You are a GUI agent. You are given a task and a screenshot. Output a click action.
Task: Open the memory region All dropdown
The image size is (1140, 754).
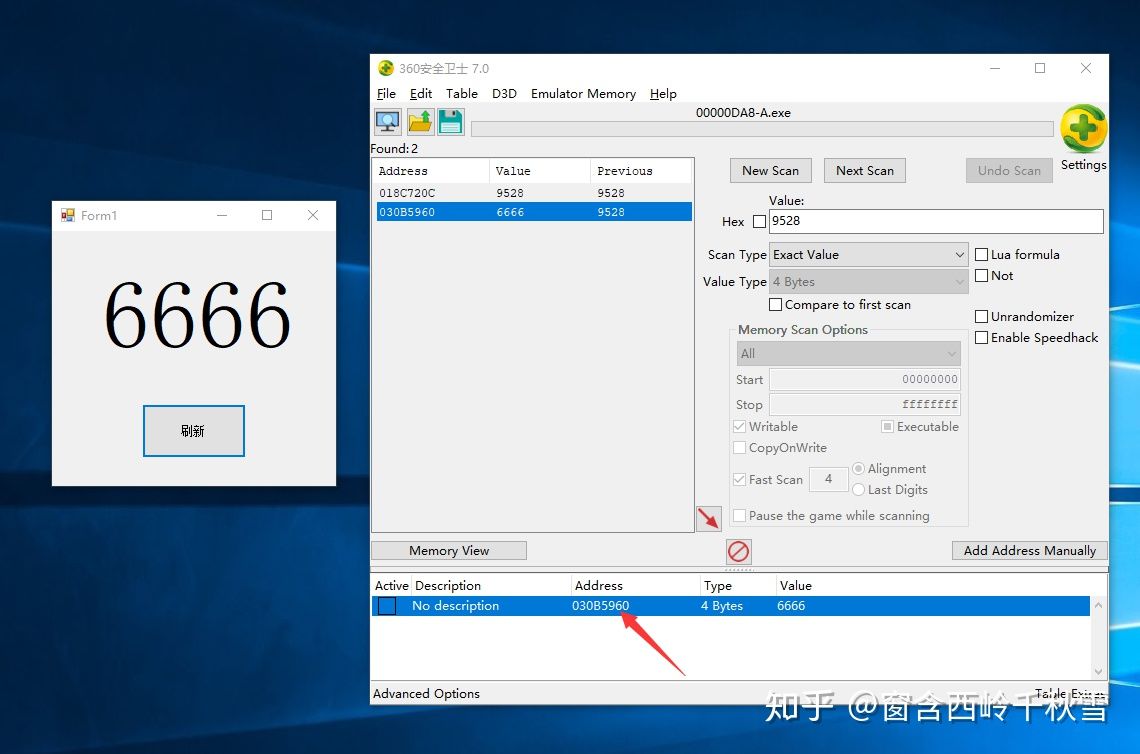[x=848, y=353]
